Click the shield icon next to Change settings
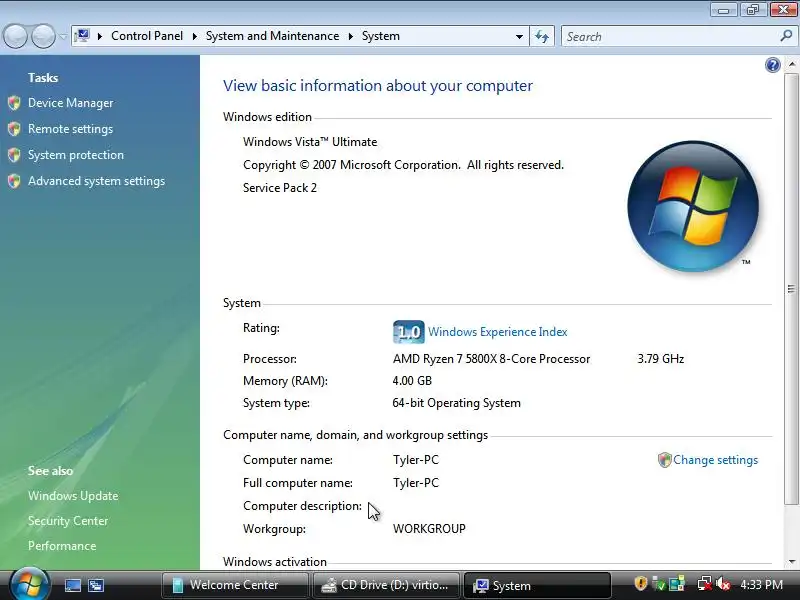This screenshot has height=600, width=800. pyautogui.click(x=664, y=460)
